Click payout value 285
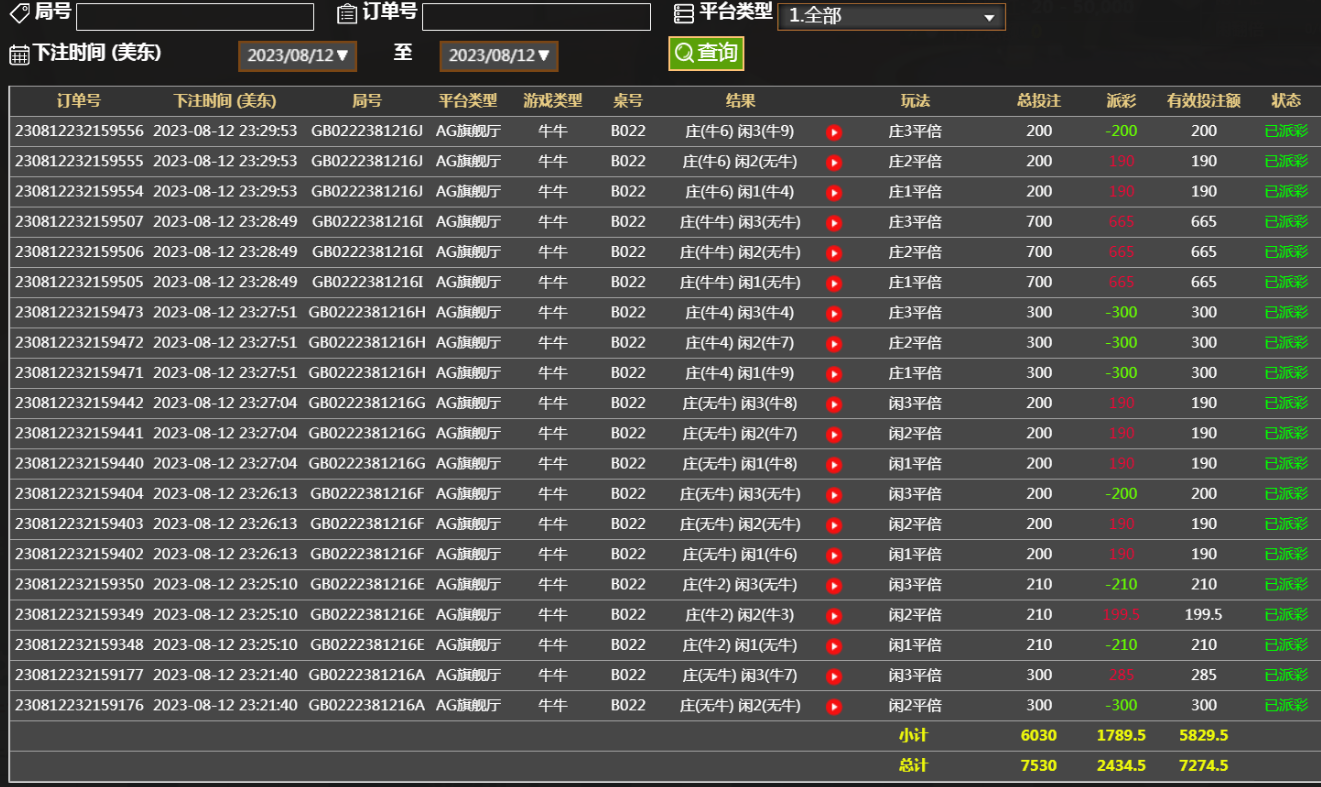1321x787 pixels. 1121,675
